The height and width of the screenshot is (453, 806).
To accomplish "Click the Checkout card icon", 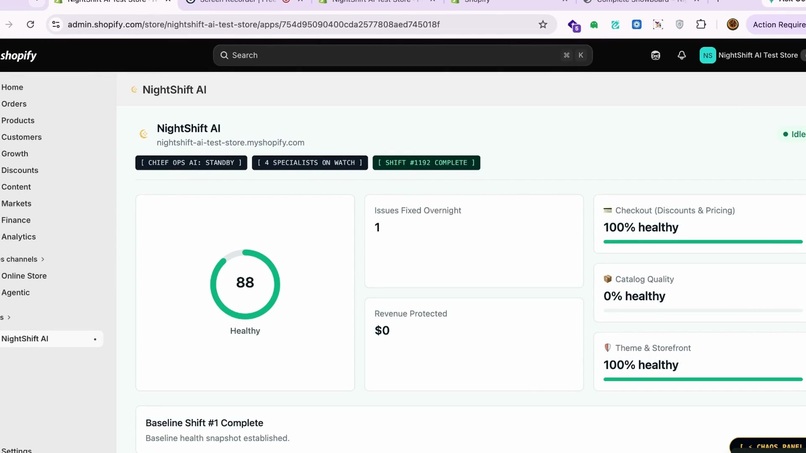I will coord(608,210).
